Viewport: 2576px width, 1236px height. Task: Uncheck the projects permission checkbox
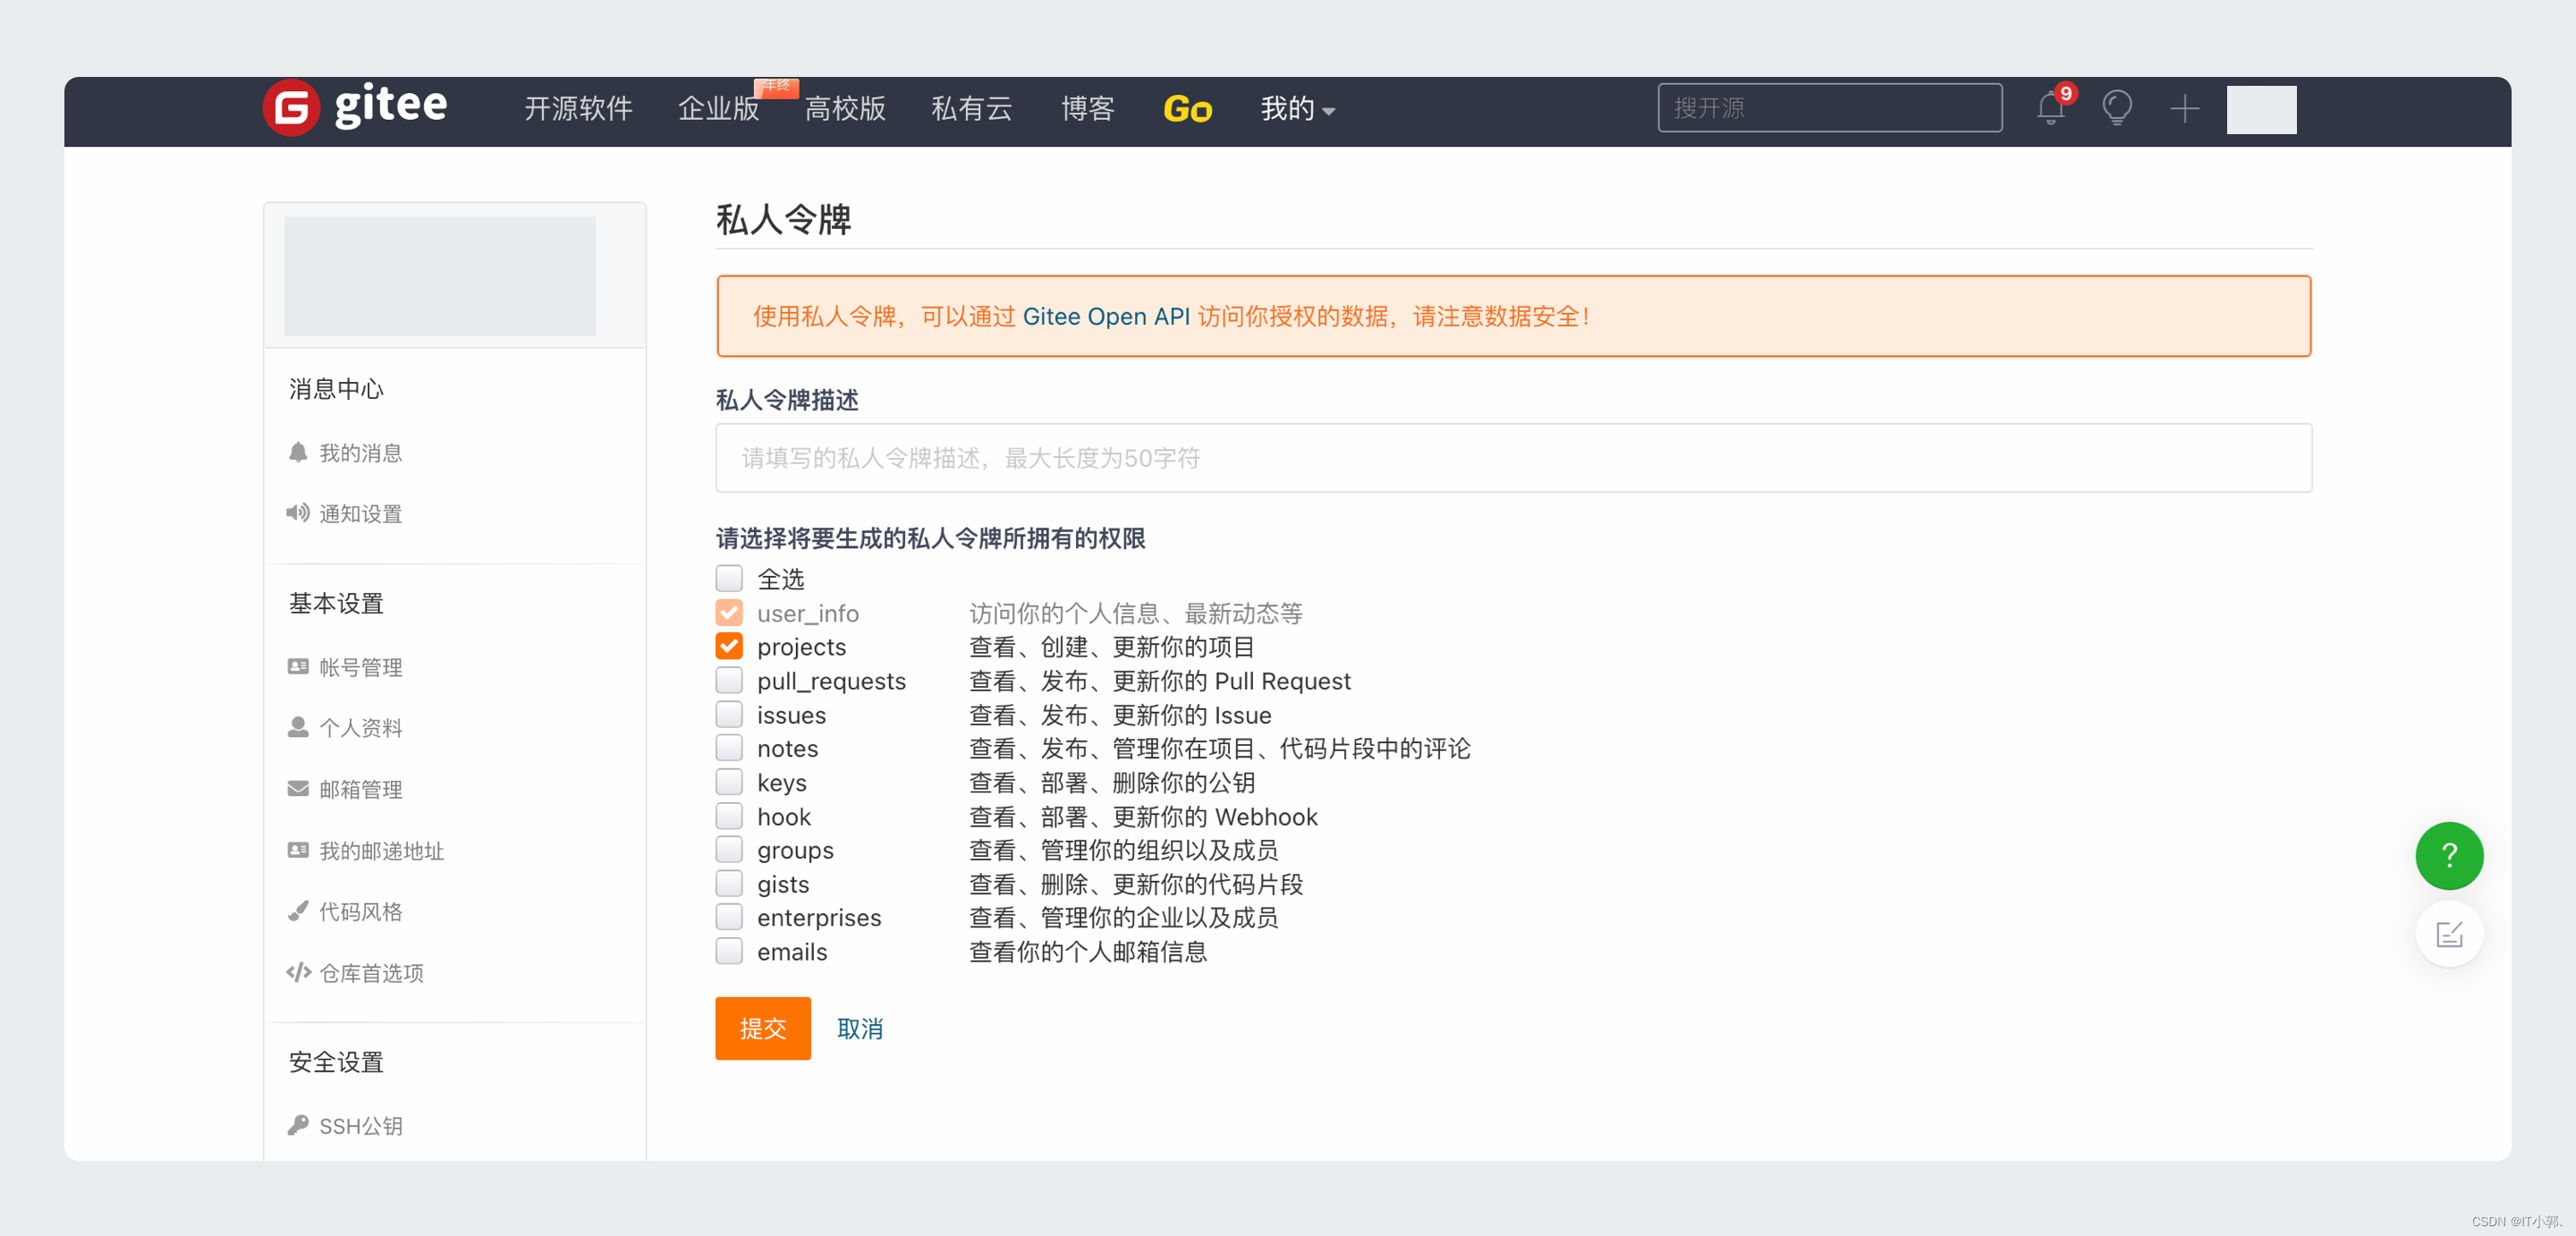(x=729, y=647)
